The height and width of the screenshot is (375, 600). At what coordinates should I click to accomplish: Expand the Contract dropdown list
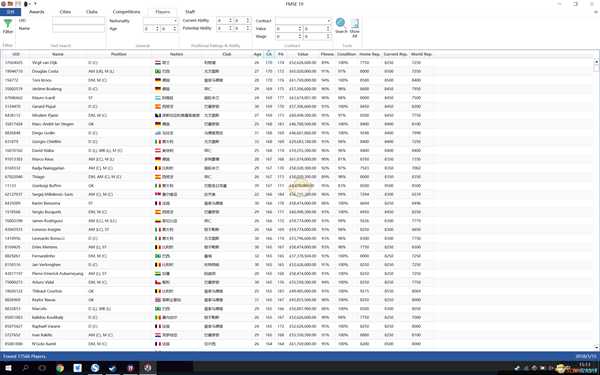pos(303,21)
